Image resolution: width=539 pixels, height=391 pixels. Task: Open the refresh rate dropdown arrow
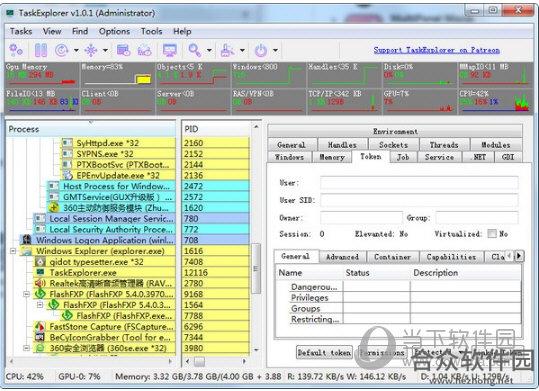76,50
